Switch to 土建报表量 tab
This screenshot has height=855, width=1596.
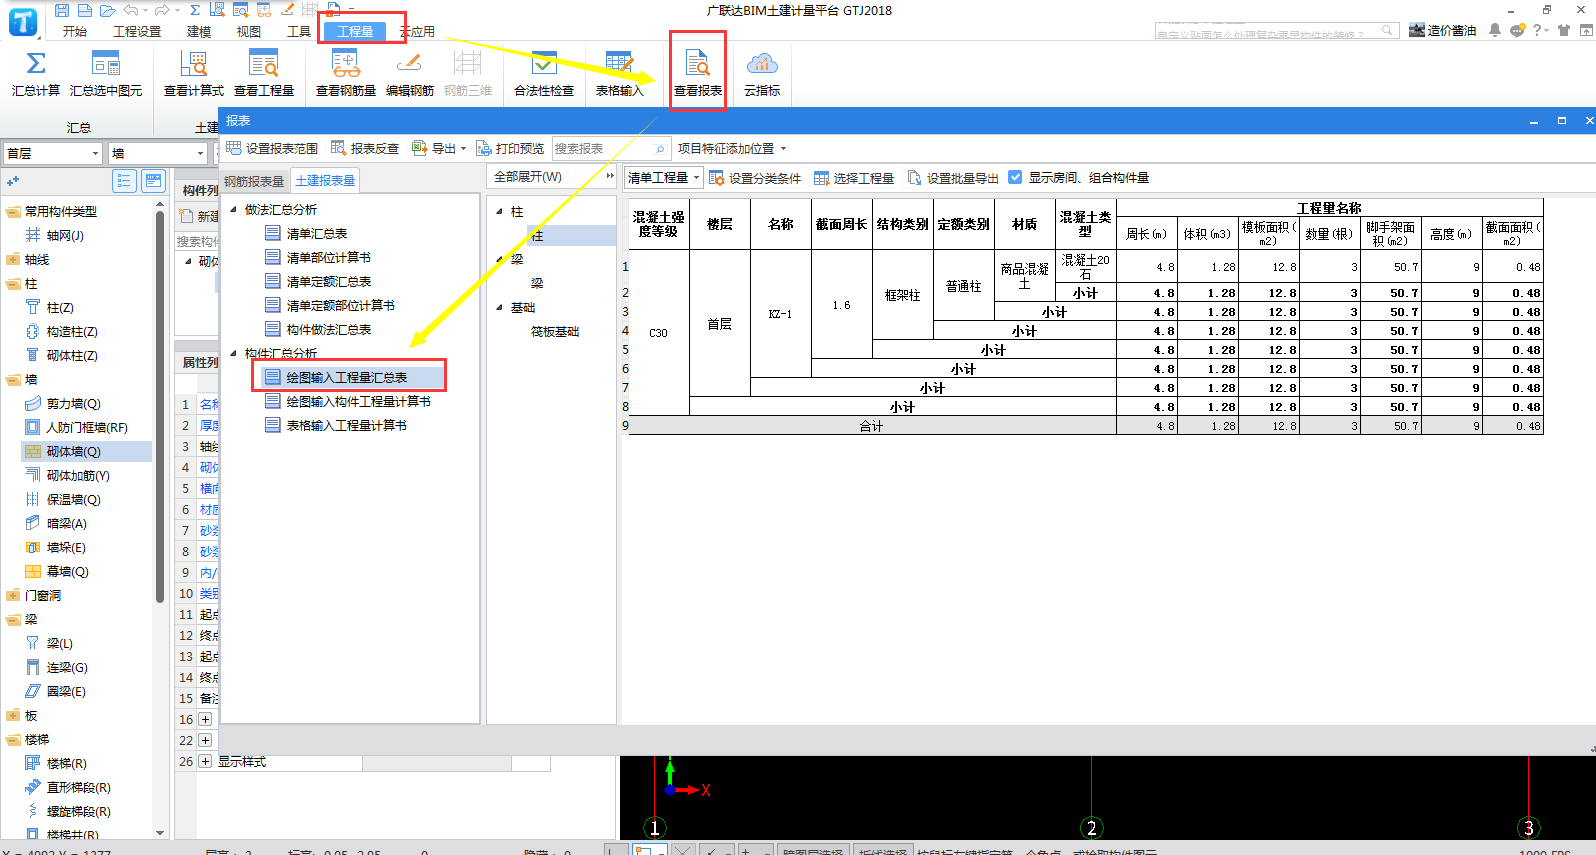coord(325,181)
